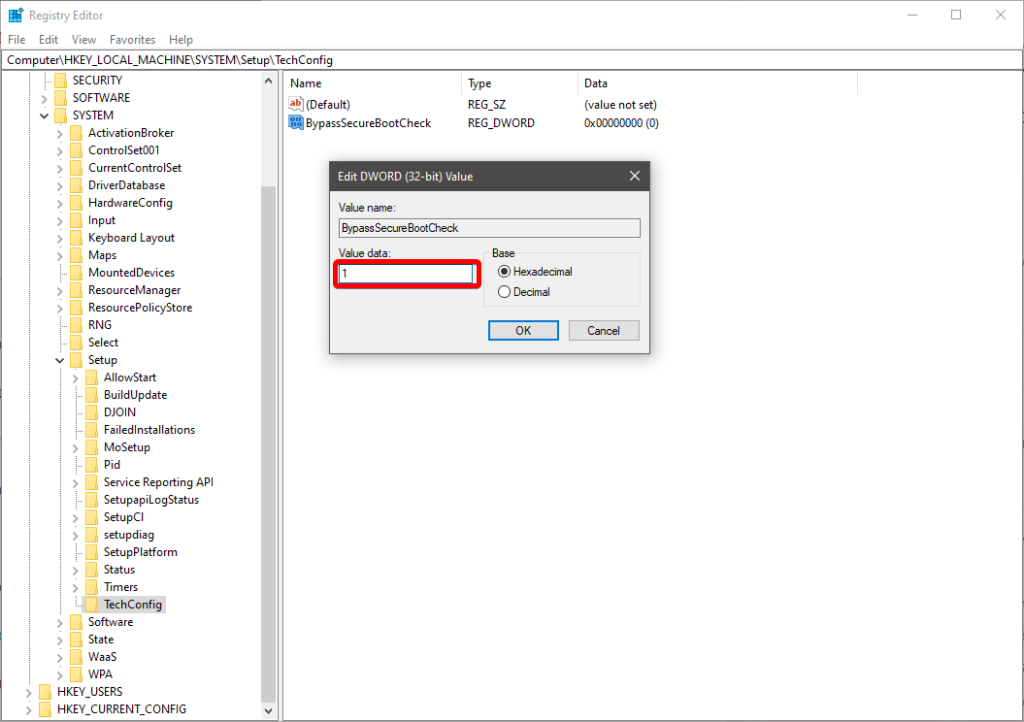Select the Decimal base option
Image resolution: width=1024 pixels, height=722 pixels.
click(x=504, y=292)
